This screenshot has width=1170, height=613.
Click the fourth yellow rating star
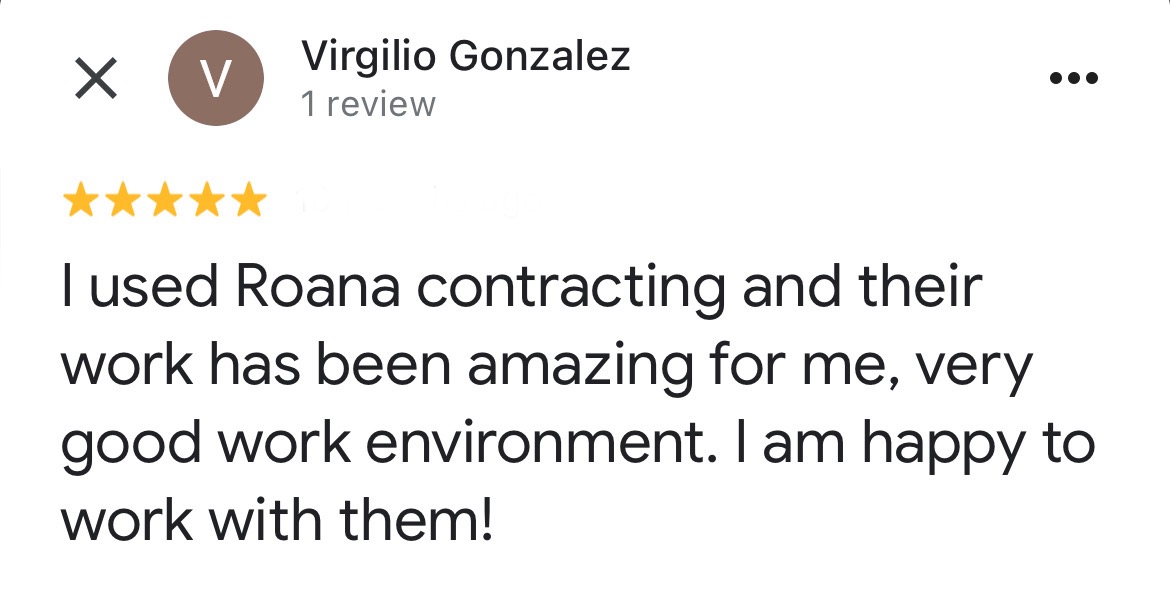[207, 202]
